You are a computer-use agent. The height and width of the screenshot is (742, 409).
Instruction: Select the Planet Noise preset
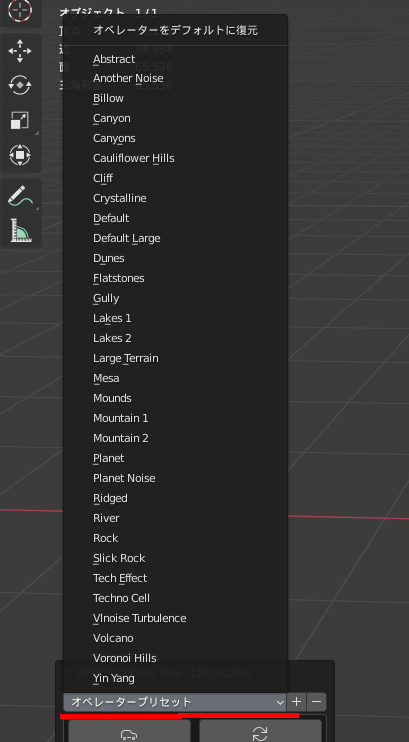pos(175,478)
